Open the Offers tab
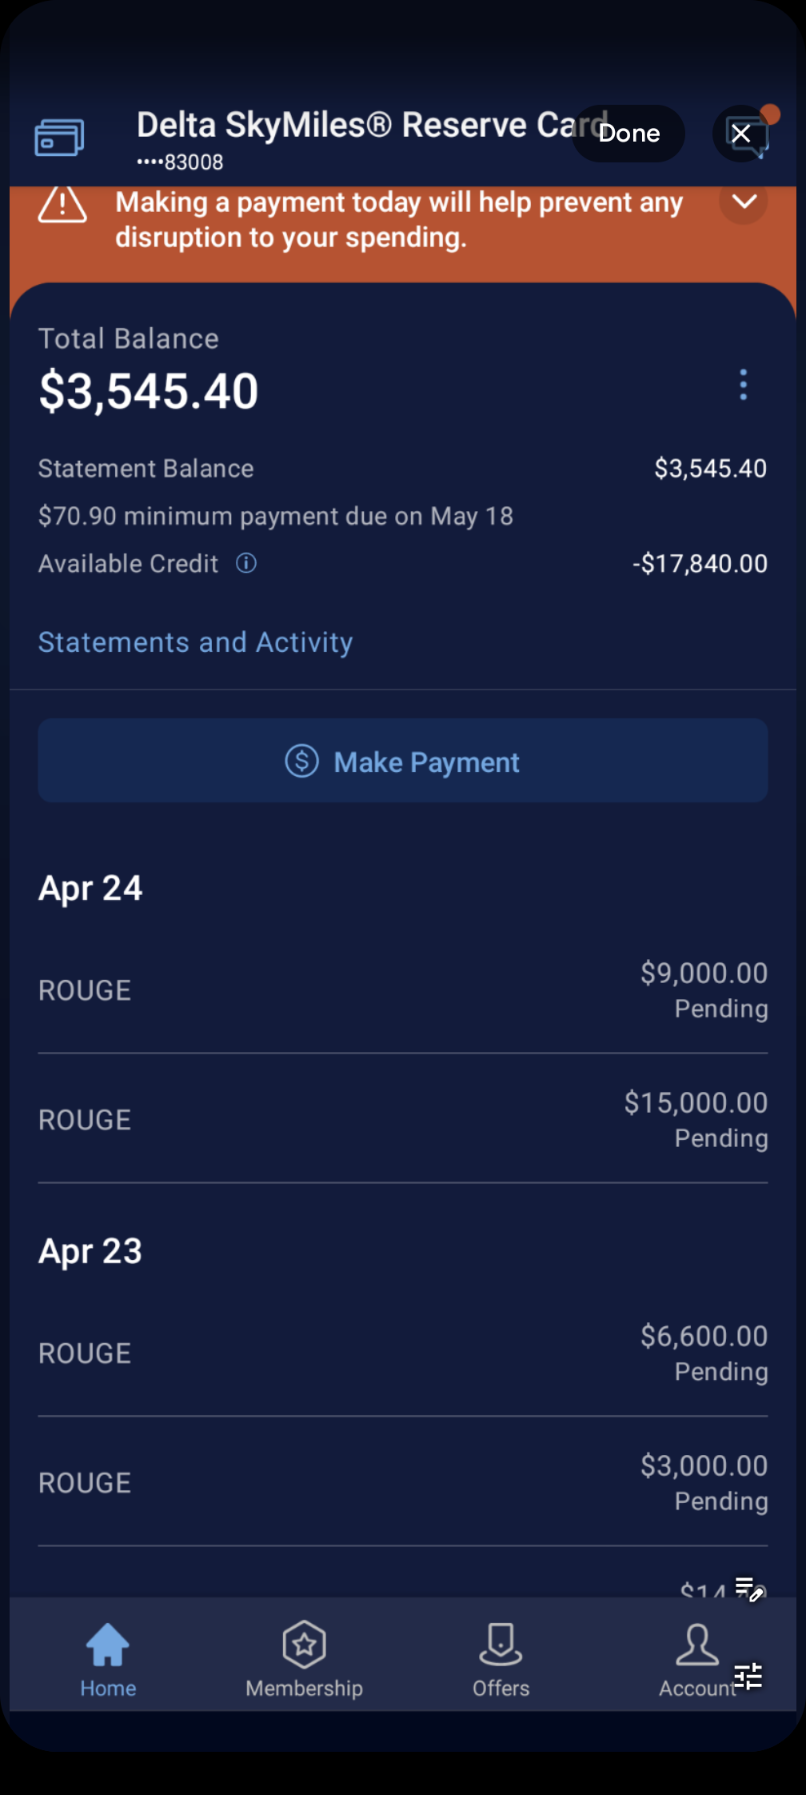The height and width of the screenshot is (1795, 806). click(x=501, y=1659)
